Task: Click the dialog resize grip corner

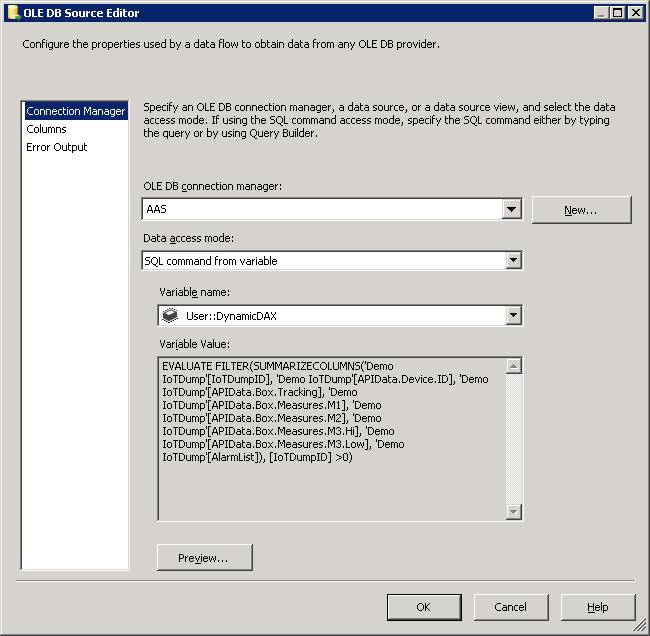Action: (641, 626)
